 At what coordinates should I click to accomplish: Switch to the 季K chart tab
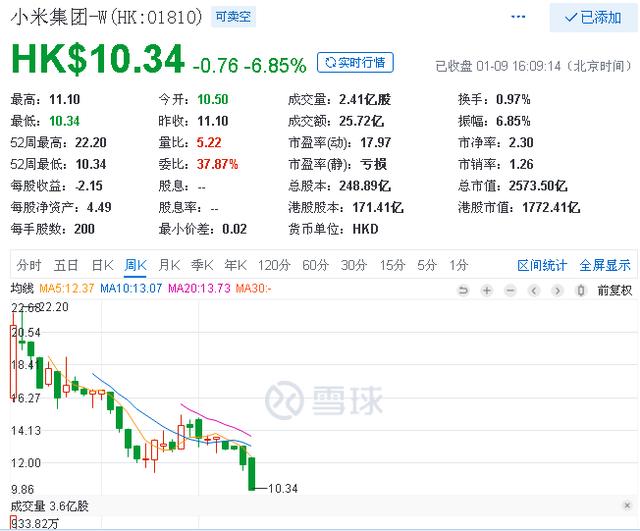point(202,265)
